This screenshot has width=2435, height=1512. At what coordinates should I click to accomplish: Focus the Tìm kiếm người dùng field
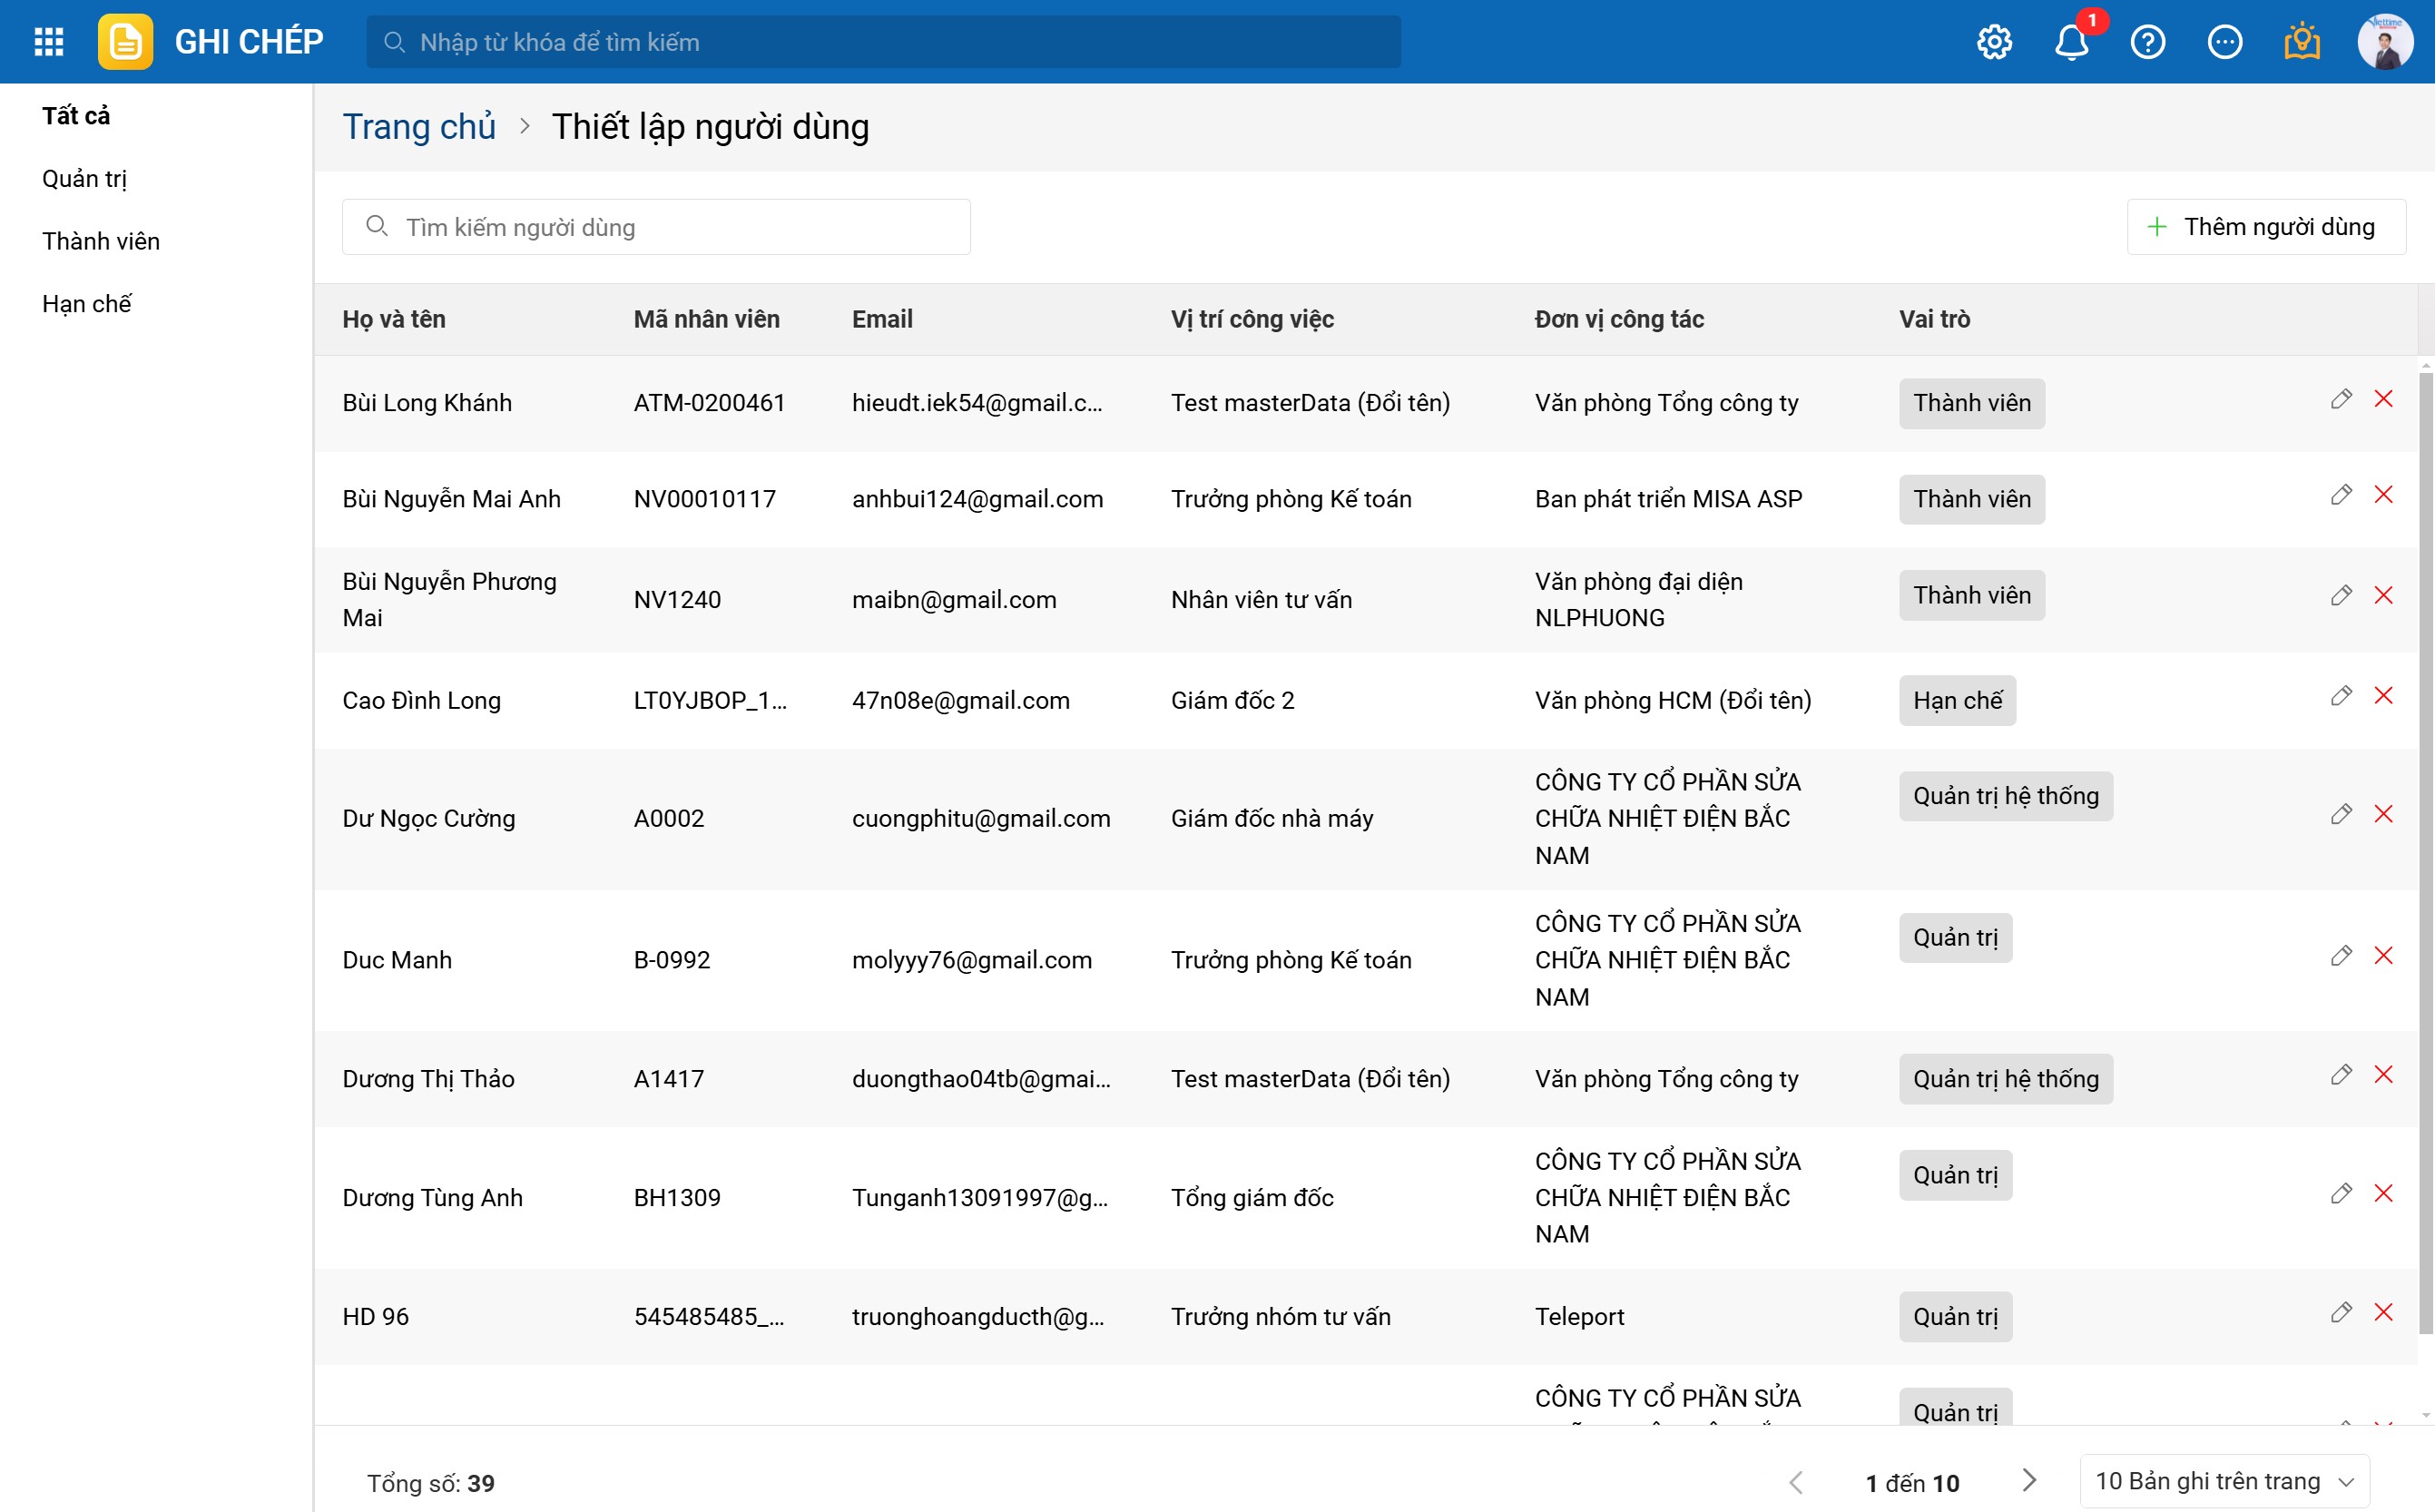pyautogui.click(x=670, y=227)
